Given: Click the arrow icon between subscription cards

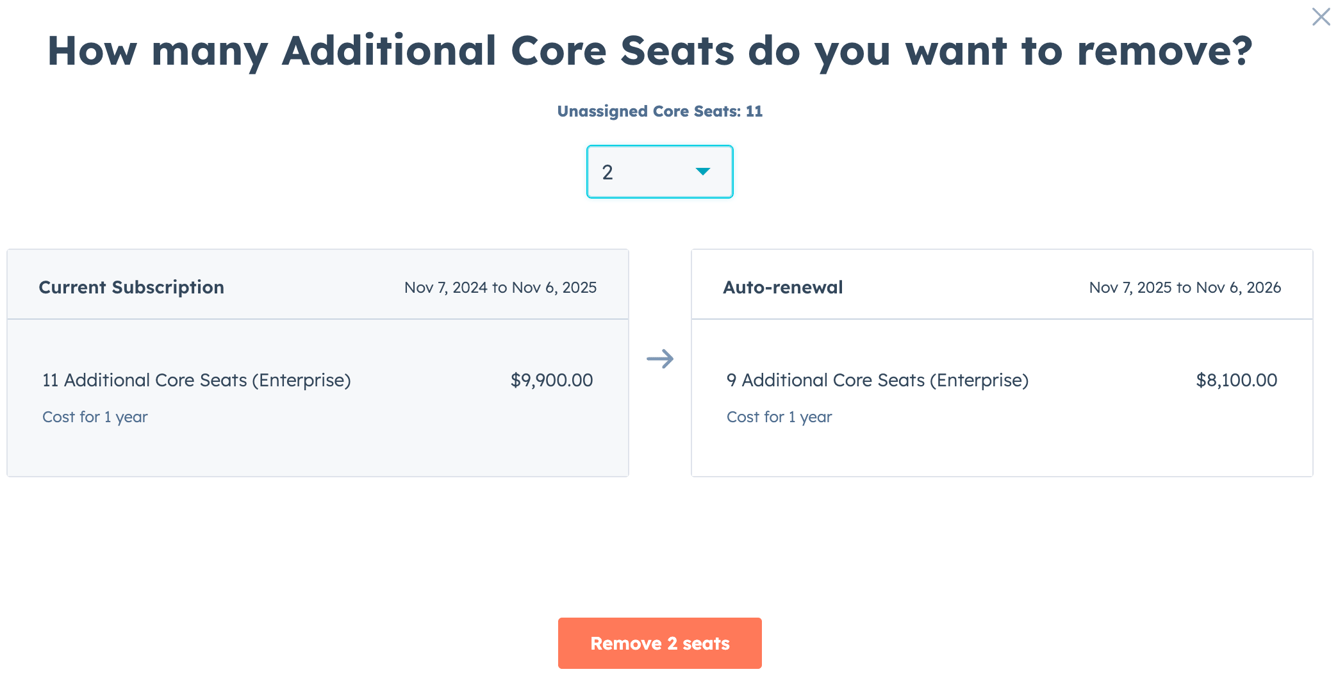Looking at the screenshot, I should tap(660, 358).
